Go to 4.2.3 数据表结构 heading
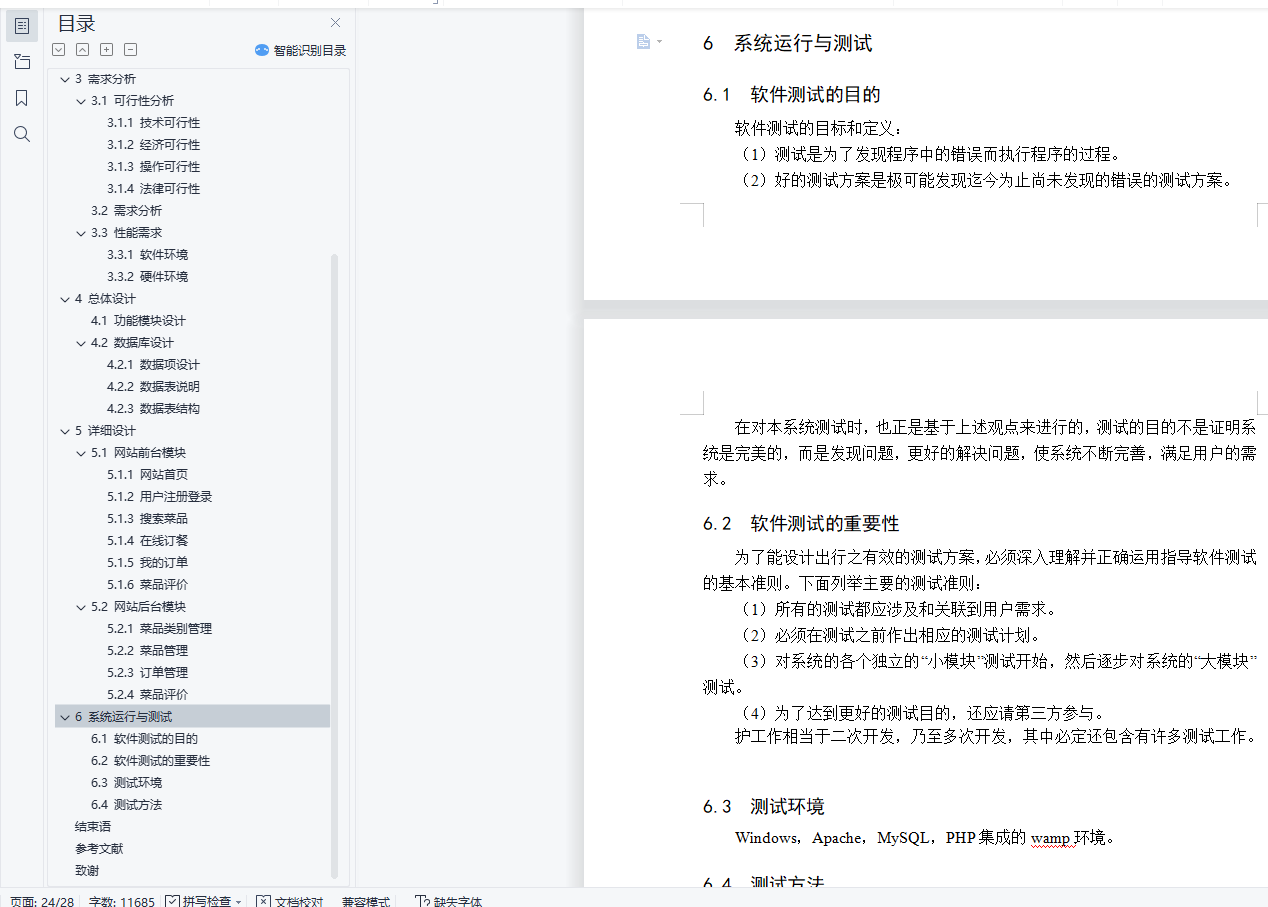Image resolution: width=1268 pixels, height=907 pixels. [153, 409]
